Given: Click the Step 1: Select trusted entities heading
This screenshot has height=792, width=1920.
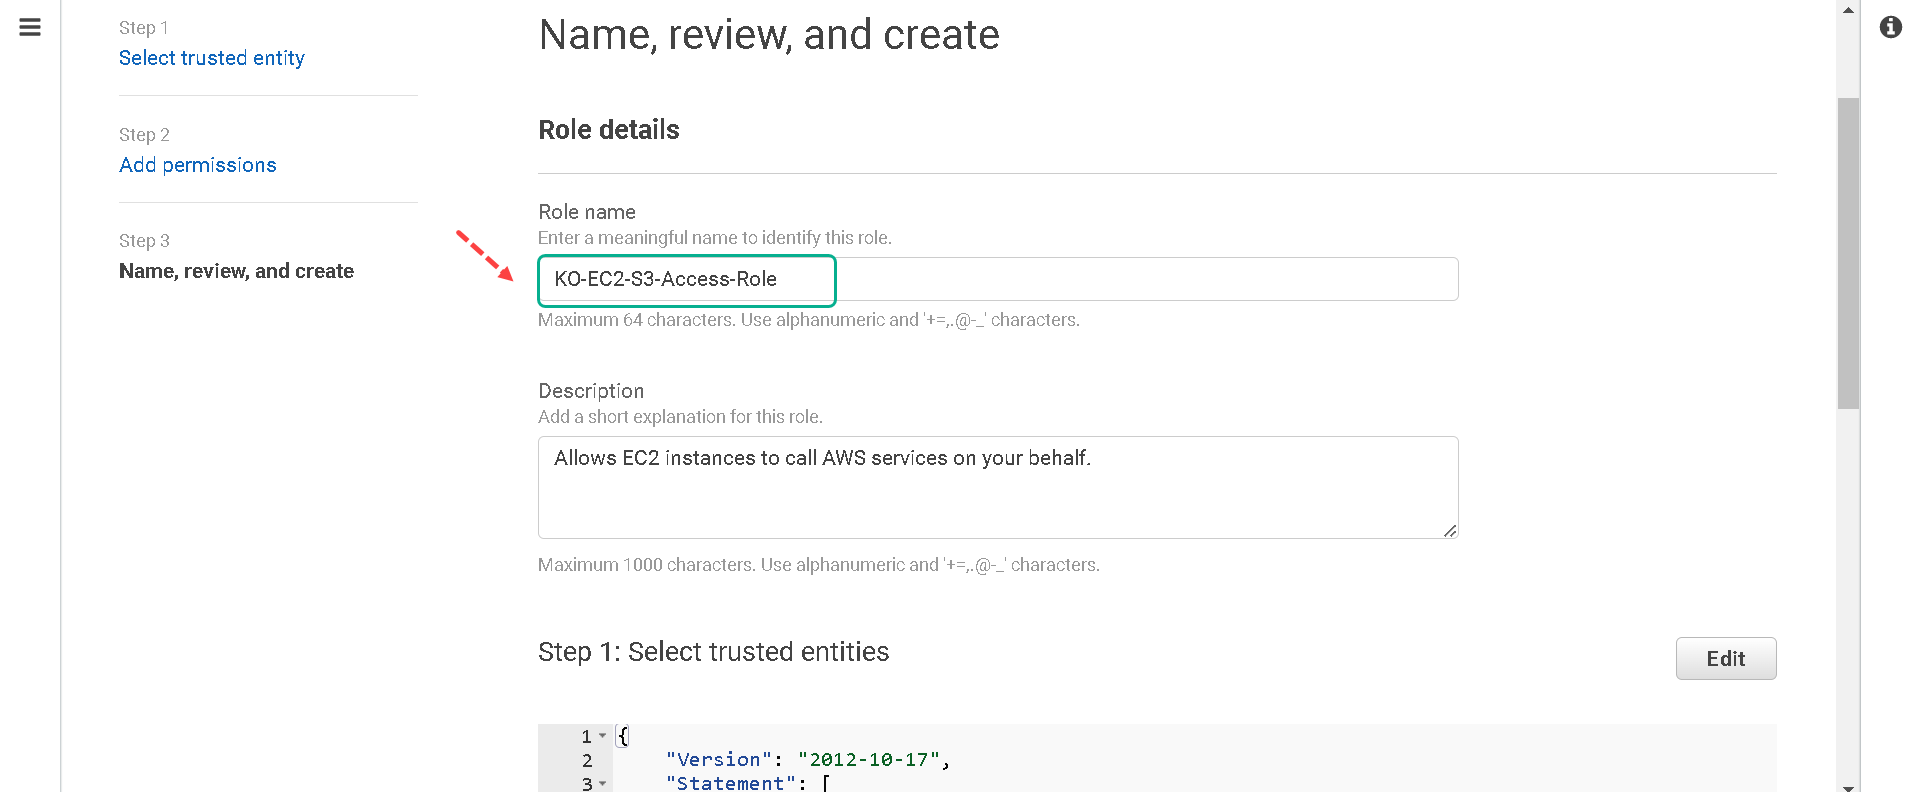Looking at the screenshot, I should click(713, 652).
